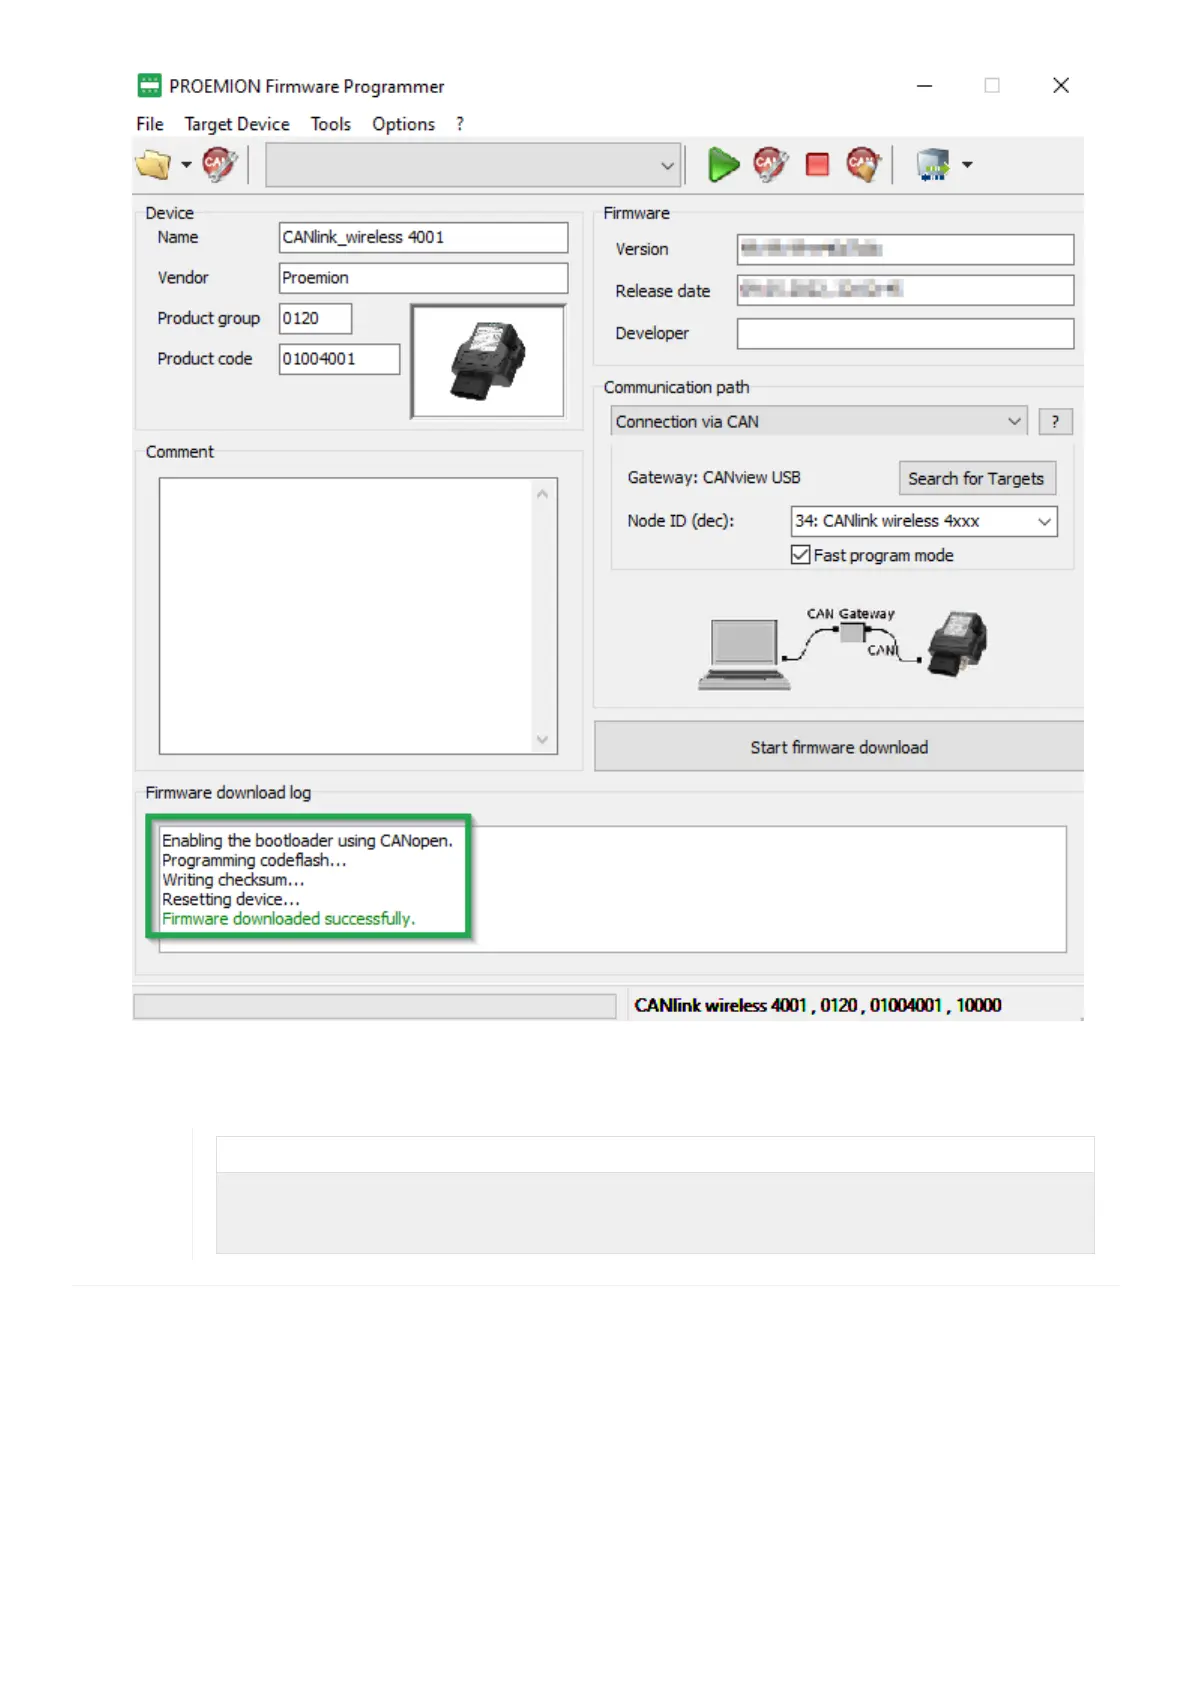Image resolution: width=1191 pixels, height=1684 pixels.
Task: Click 'Gateway: CANview USB' label
Action: 714,478
